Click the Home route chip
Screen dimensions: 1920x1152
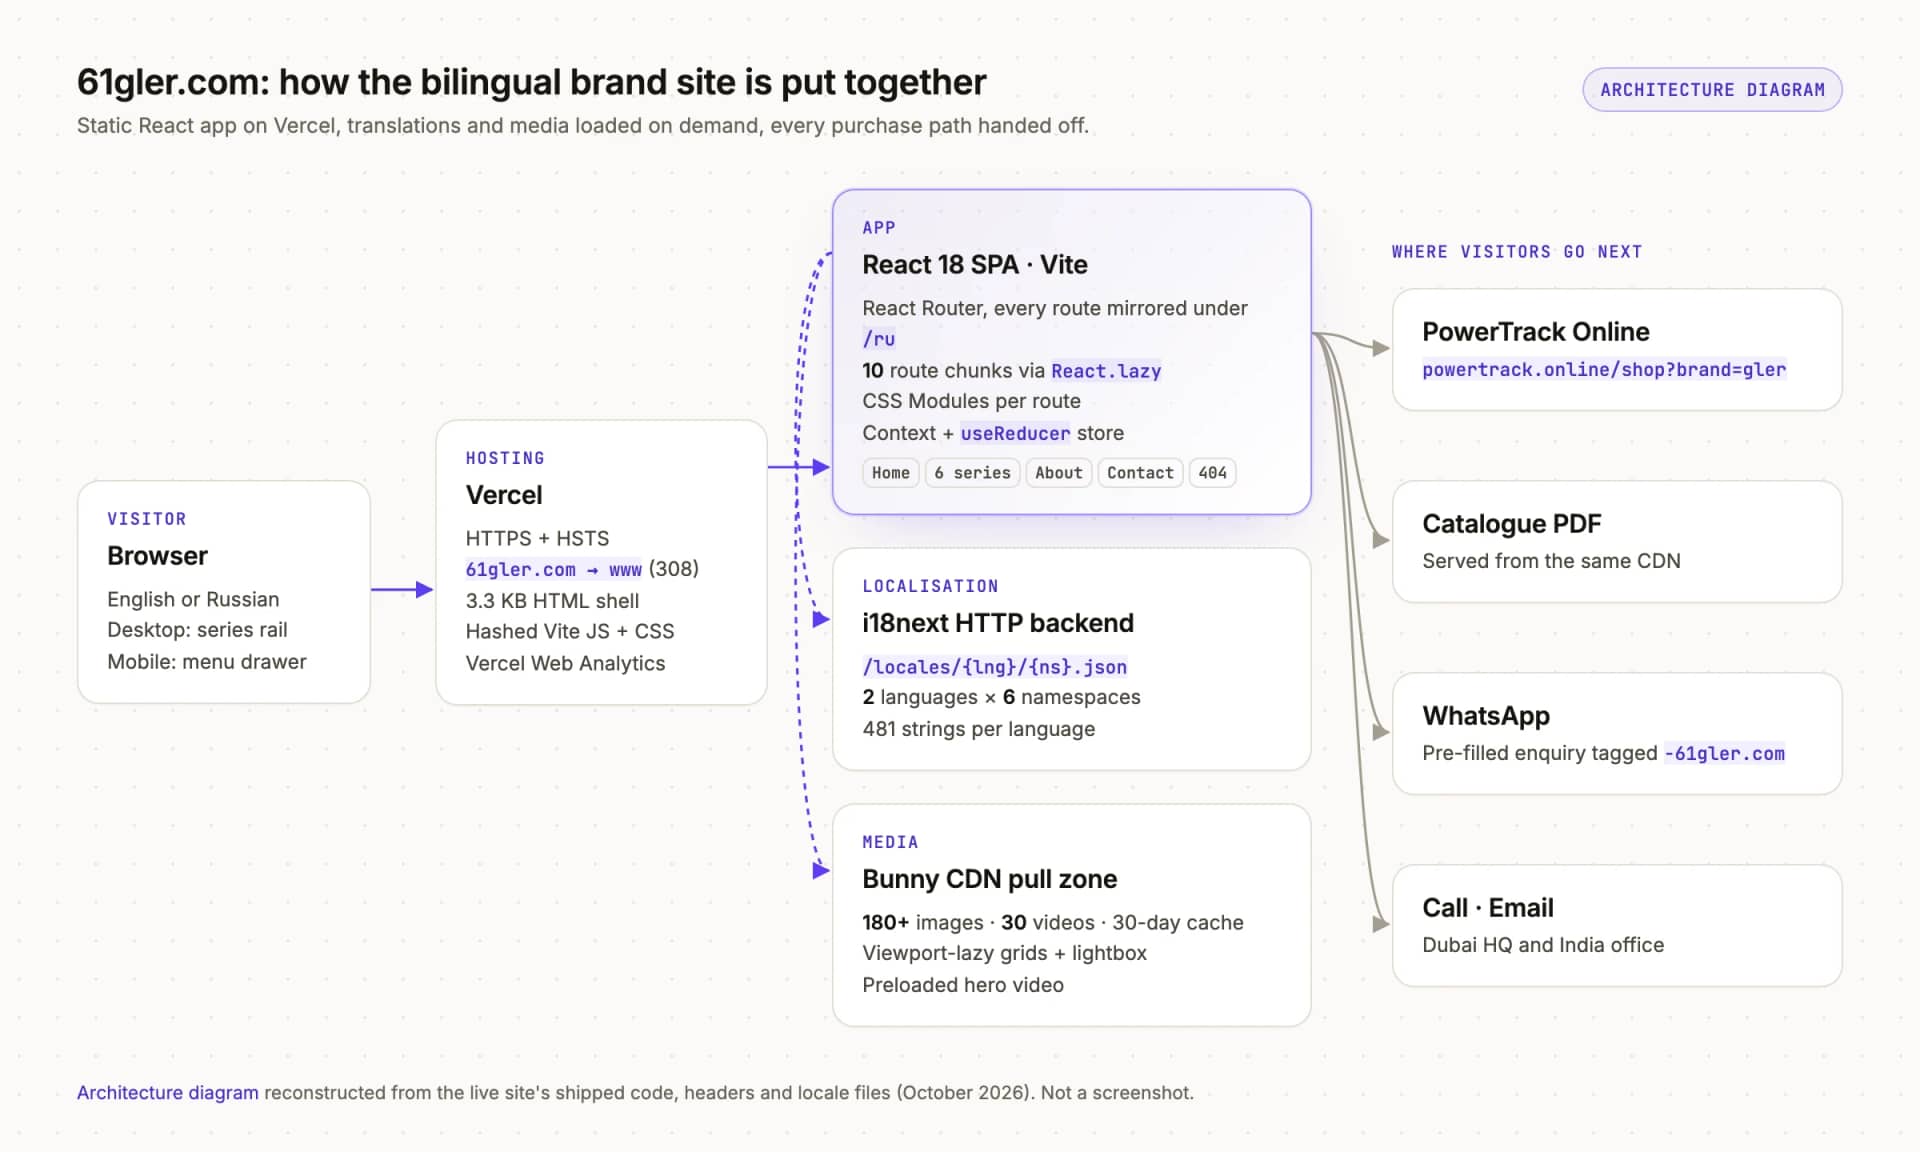(x=890, y=473)
